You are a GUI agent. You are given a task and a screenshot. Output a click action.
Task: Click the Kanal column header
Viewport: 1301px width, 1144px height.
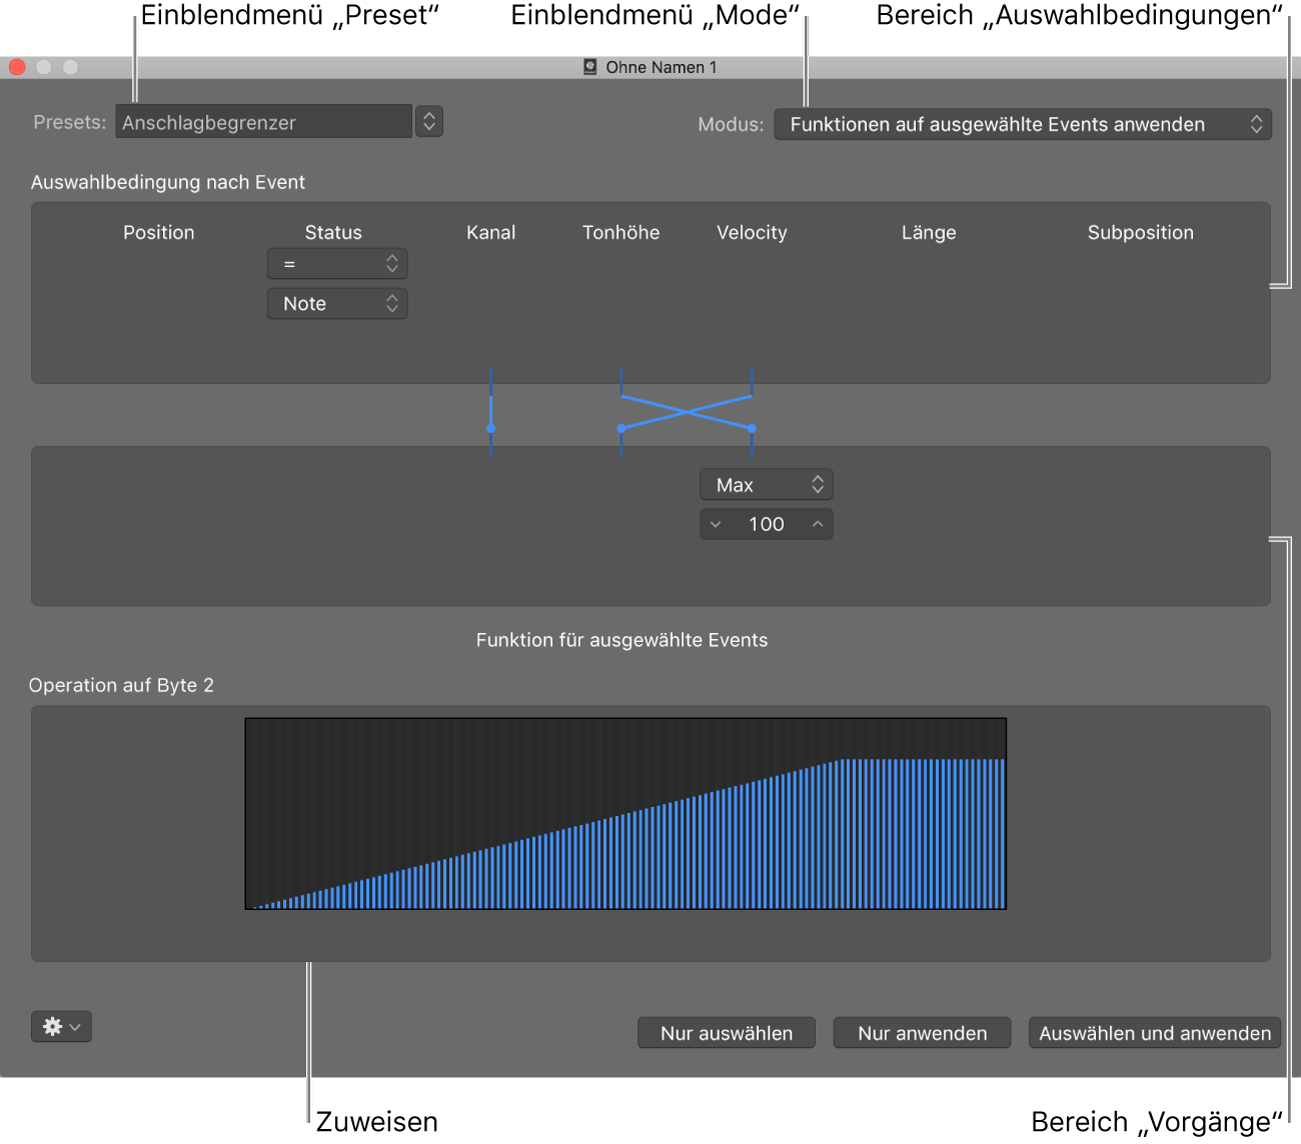[491, 232]
